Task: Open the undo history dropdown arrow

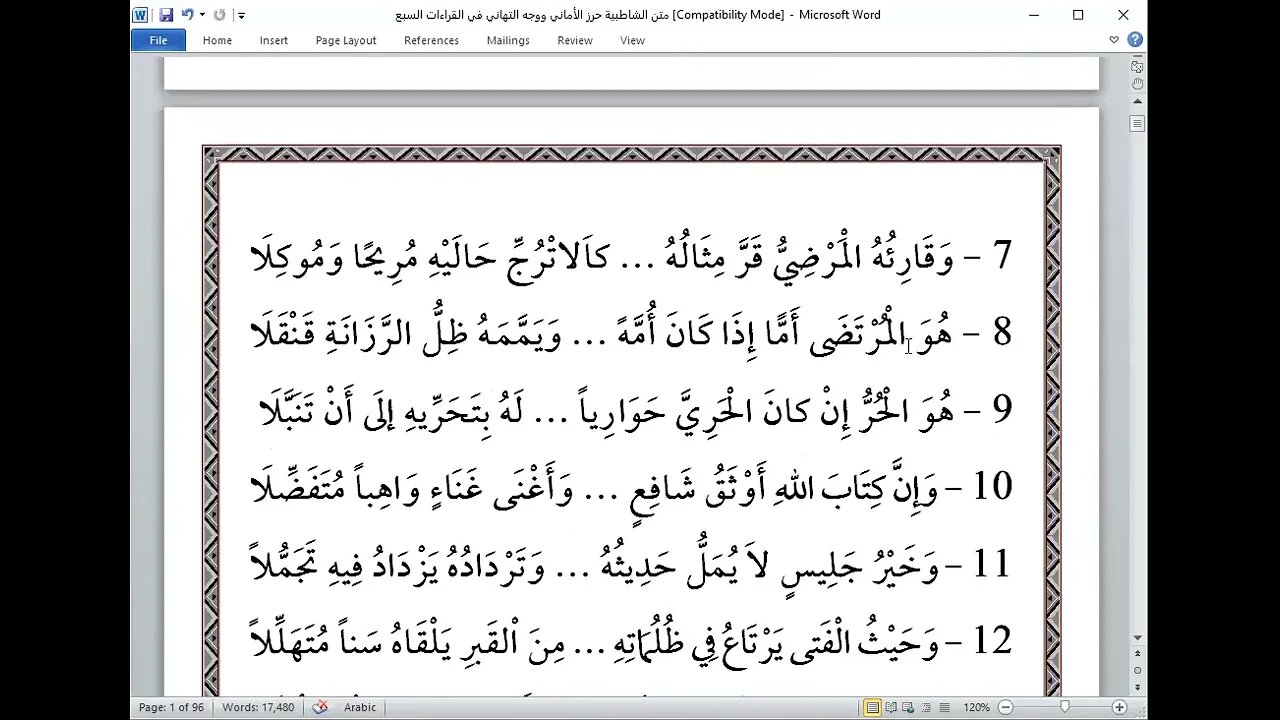Action: tap(201, 15)
